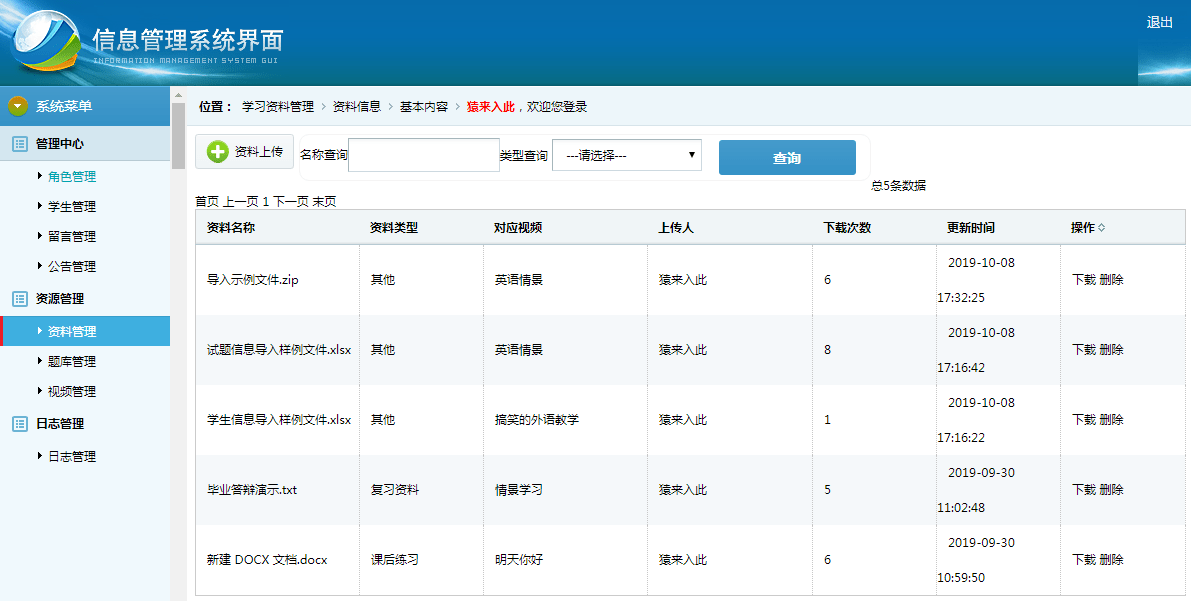The height and width of the screenshot is (601, 1191).
Task: Click the 情景学习 video cell
Action: point(519,489)
